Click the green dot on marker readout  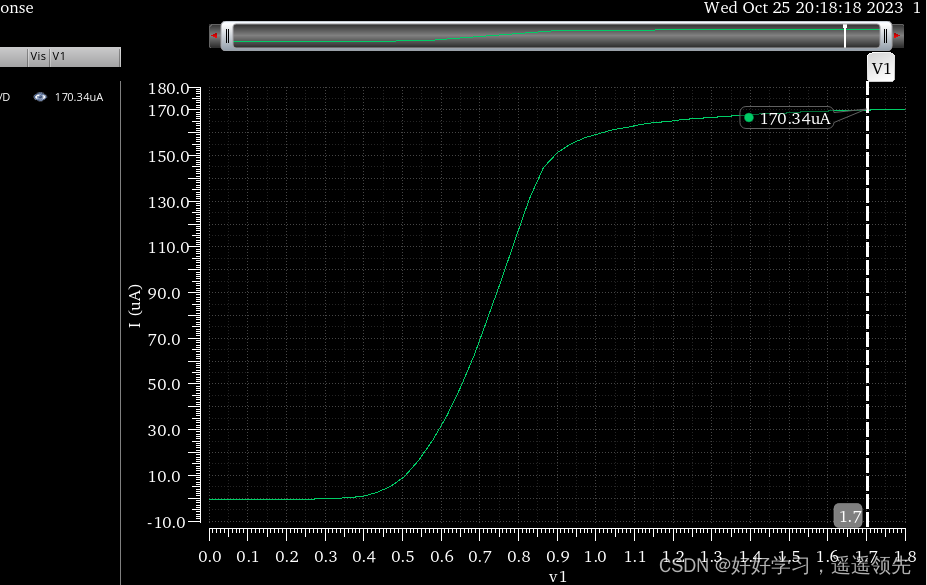tap(749, 118)
